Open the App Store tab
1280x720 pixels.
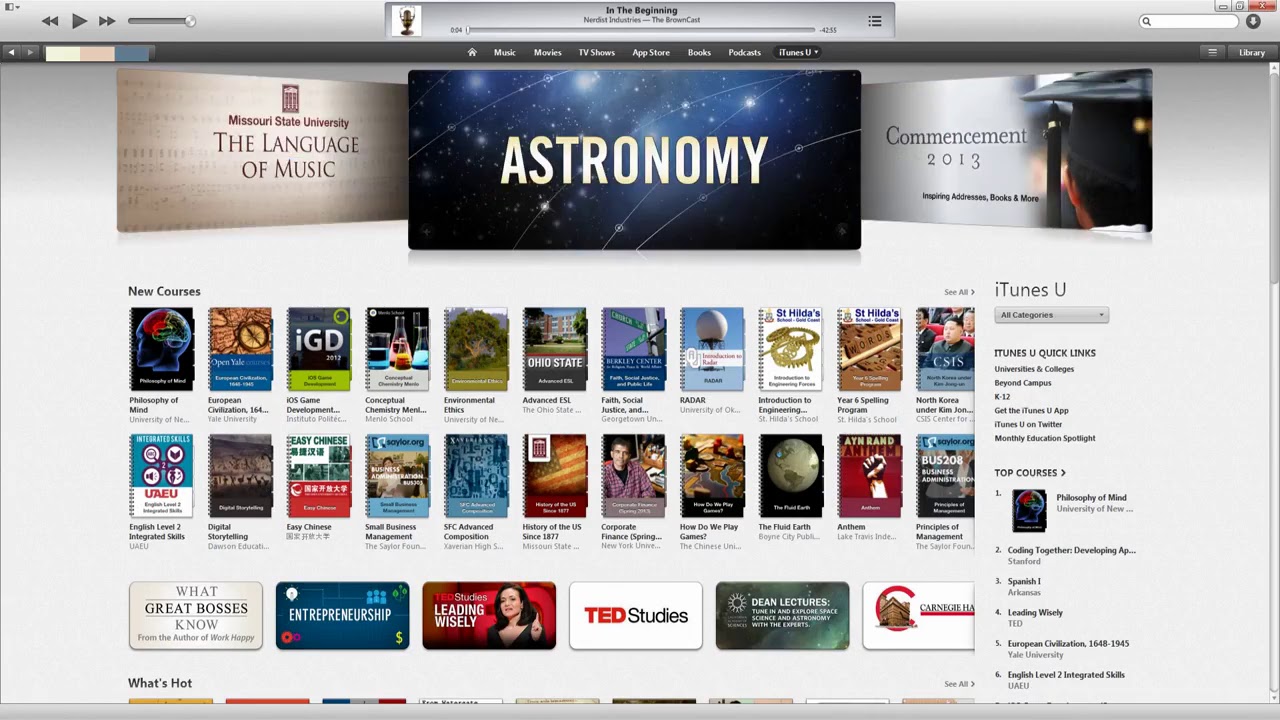point(651,52)
